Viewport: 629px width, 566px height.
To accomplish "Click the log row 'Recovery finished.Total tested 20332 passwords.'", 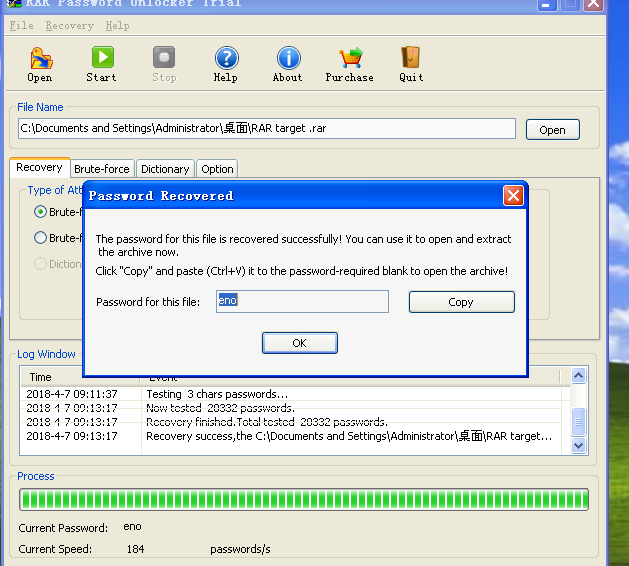I will [291, 422].
